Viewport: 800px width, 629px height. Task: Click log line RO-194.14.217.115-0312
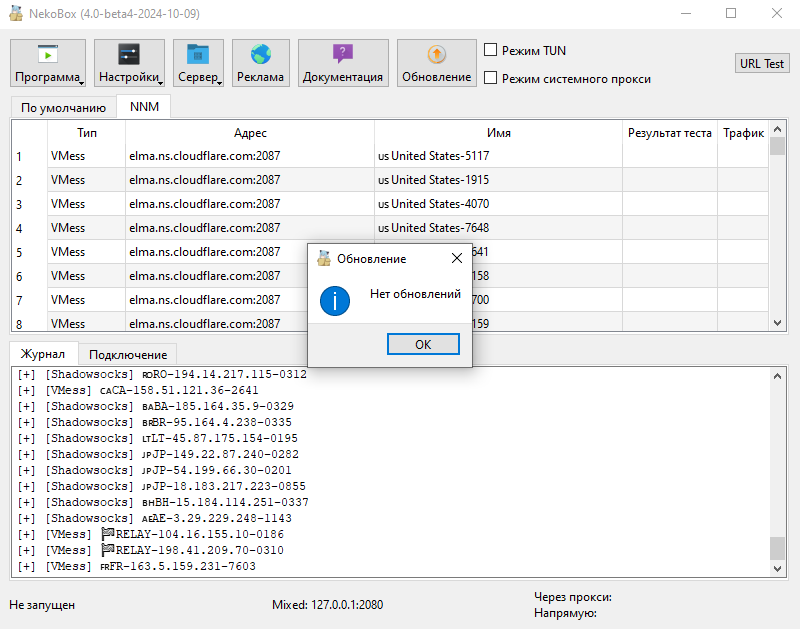click(x=162, y=374)
